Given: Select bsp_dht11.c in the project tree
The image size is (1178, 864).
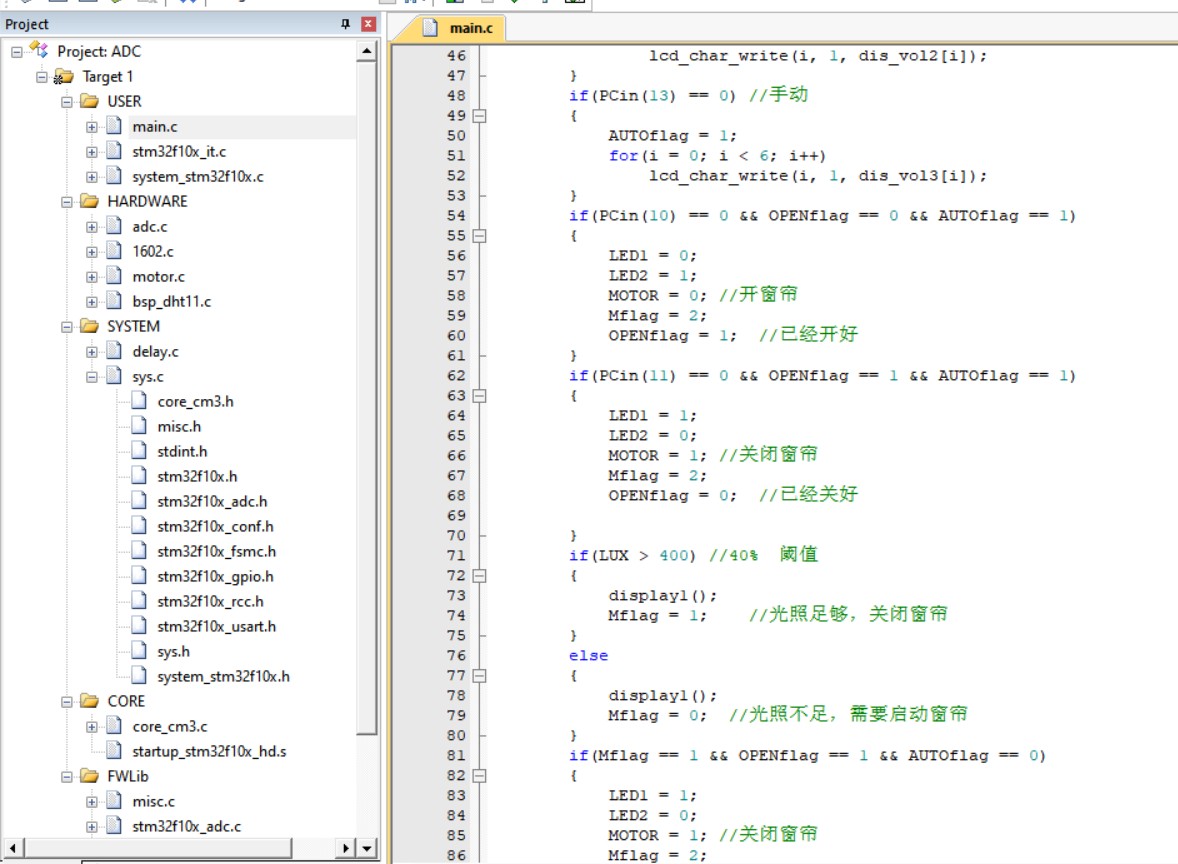Looking at the screenshot, I should pos(171,302).
